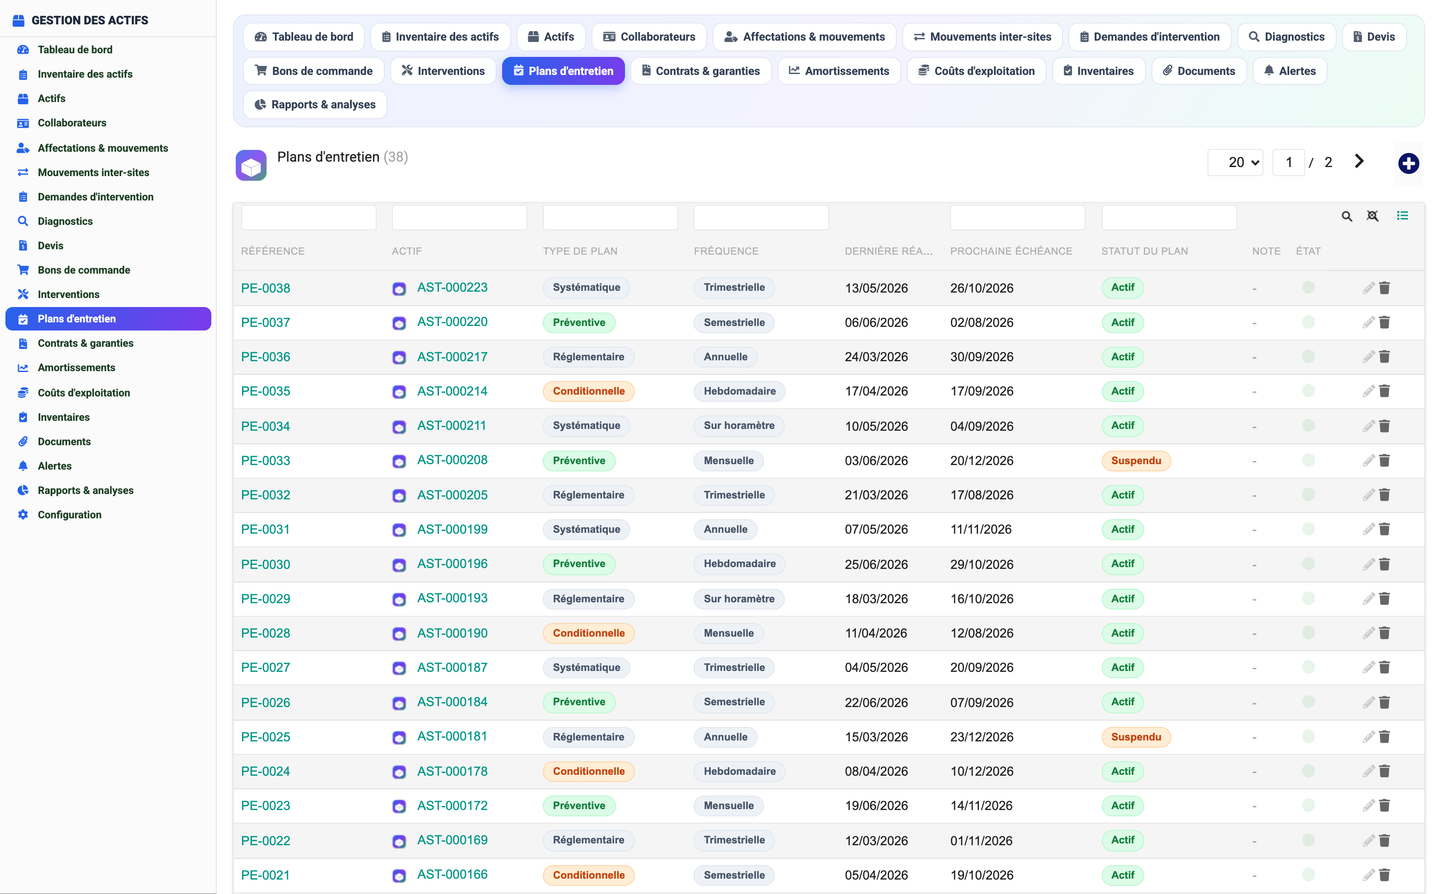Open plan reference PE-0034 link

[x=266, y=426]
